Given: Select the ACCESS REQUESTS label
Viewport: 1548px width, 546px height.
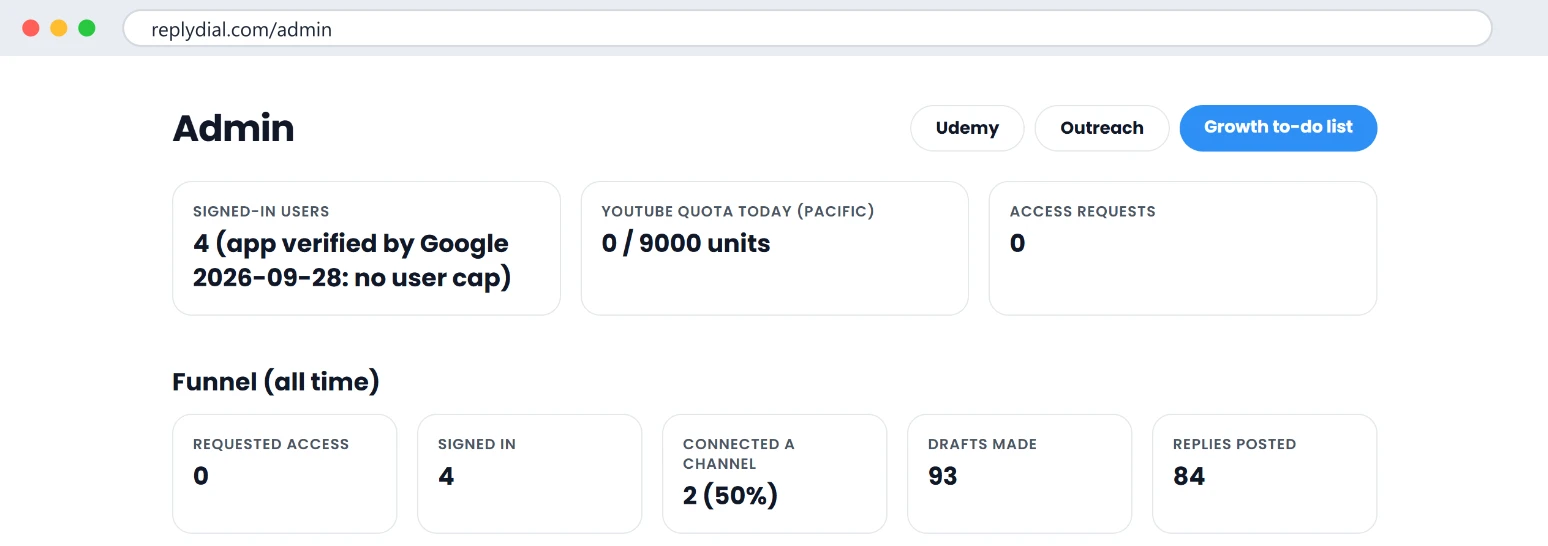Looking at the screenshot, I should pyautogui.click(x=1083, y=212).
